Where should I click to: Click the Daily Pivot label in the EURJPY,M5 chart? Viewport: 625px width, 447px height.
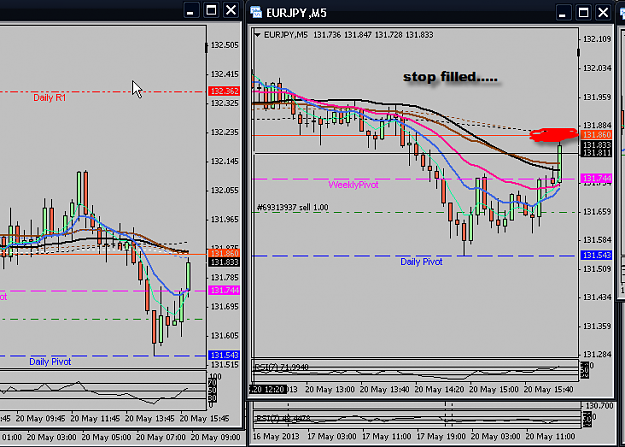click(x=421, y=262)
